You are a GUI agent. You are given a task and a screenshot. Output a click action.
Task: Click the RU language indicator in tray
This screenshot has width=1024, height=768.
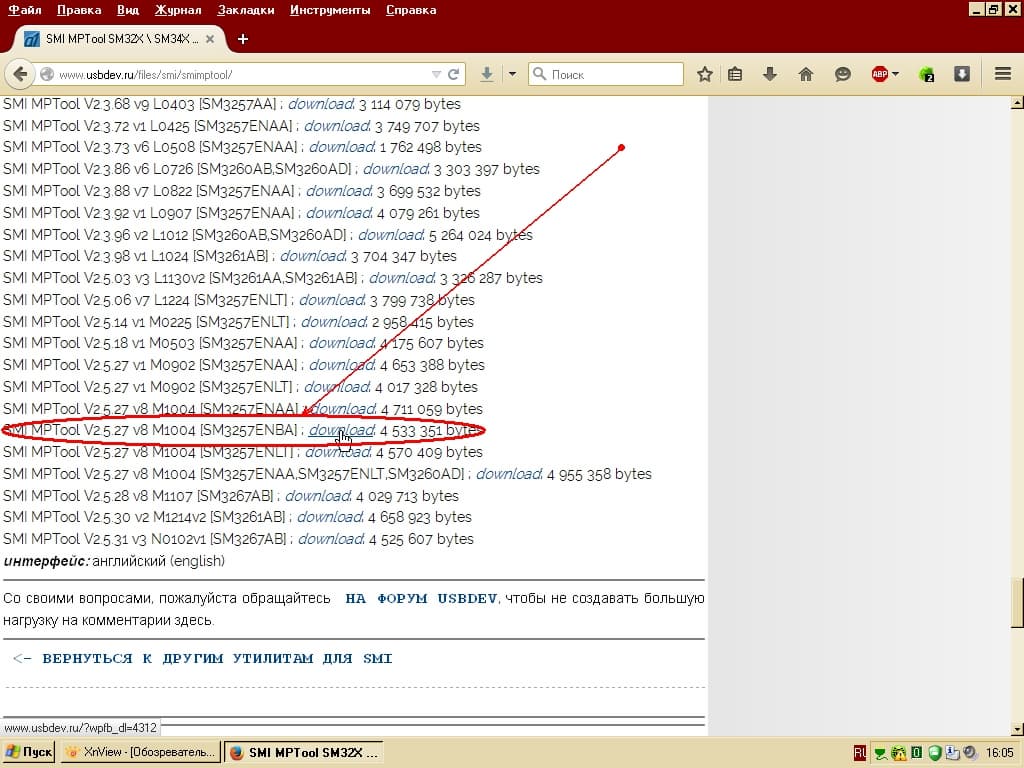(x=860, y=753)
